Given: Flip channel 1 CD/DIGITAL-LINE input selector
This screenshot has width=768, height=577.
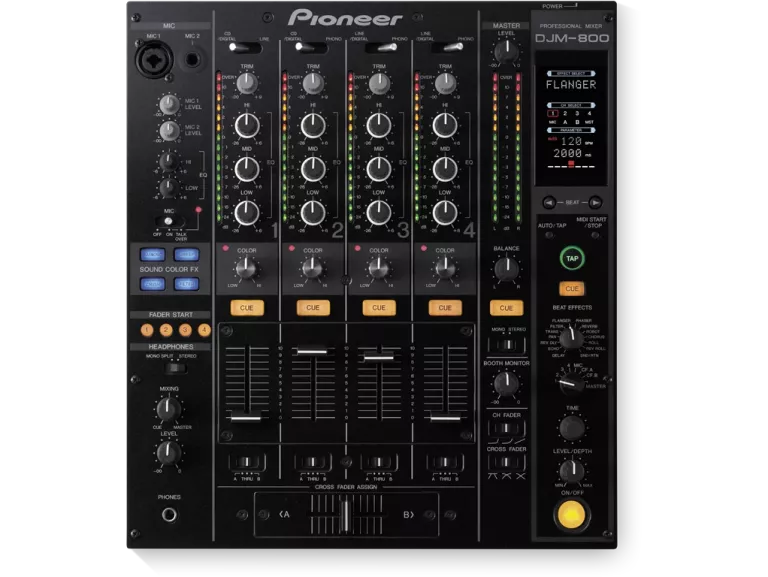Looking at the screenshot, I should point(245,48).
